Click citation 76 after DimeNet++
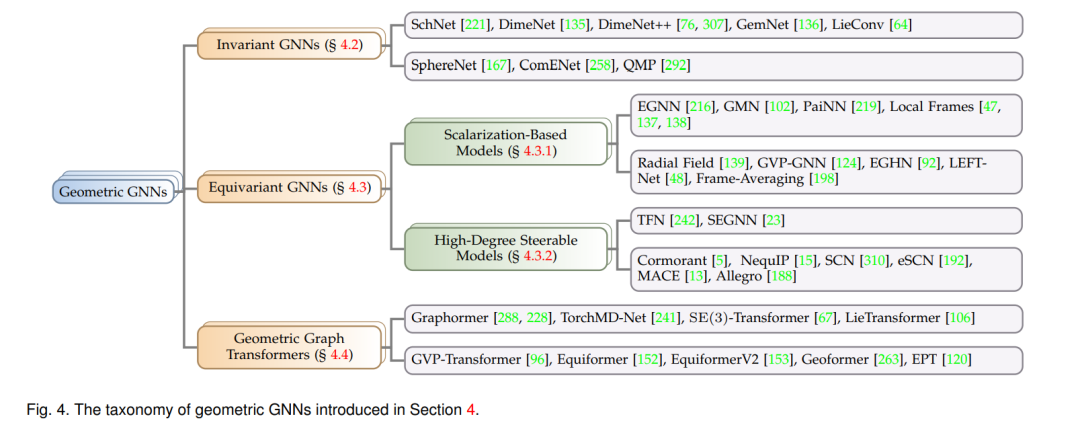Image resolution: width=1080 pixels, height=431 pixels. click(x=687, y=25)
